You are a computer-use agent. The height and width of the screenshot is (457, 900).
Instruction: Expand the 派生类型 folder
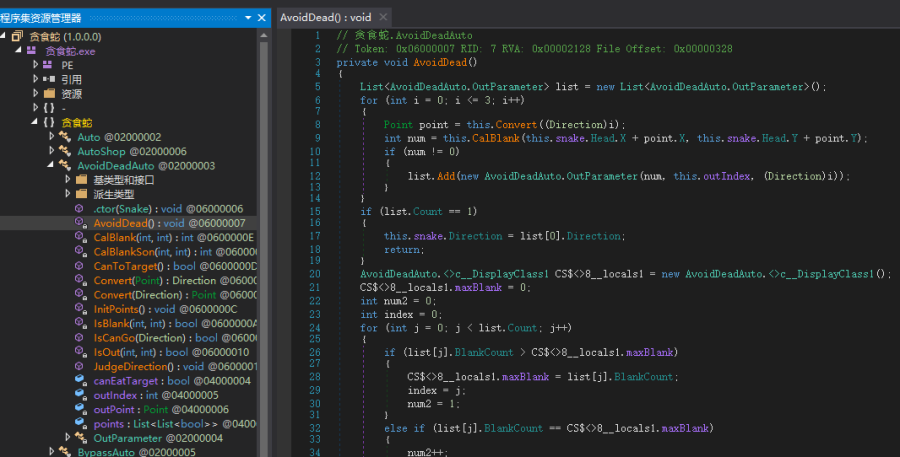68,194
